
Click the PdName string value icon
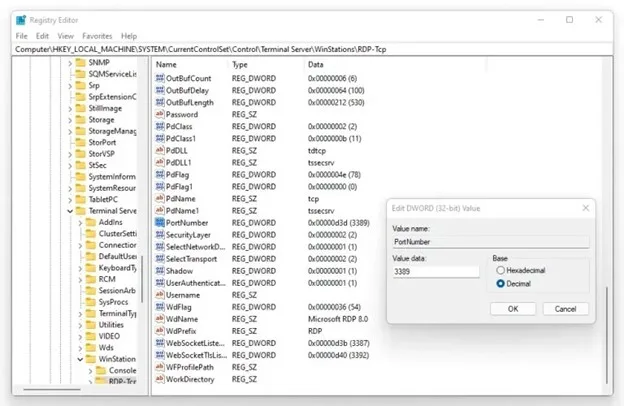160,199
